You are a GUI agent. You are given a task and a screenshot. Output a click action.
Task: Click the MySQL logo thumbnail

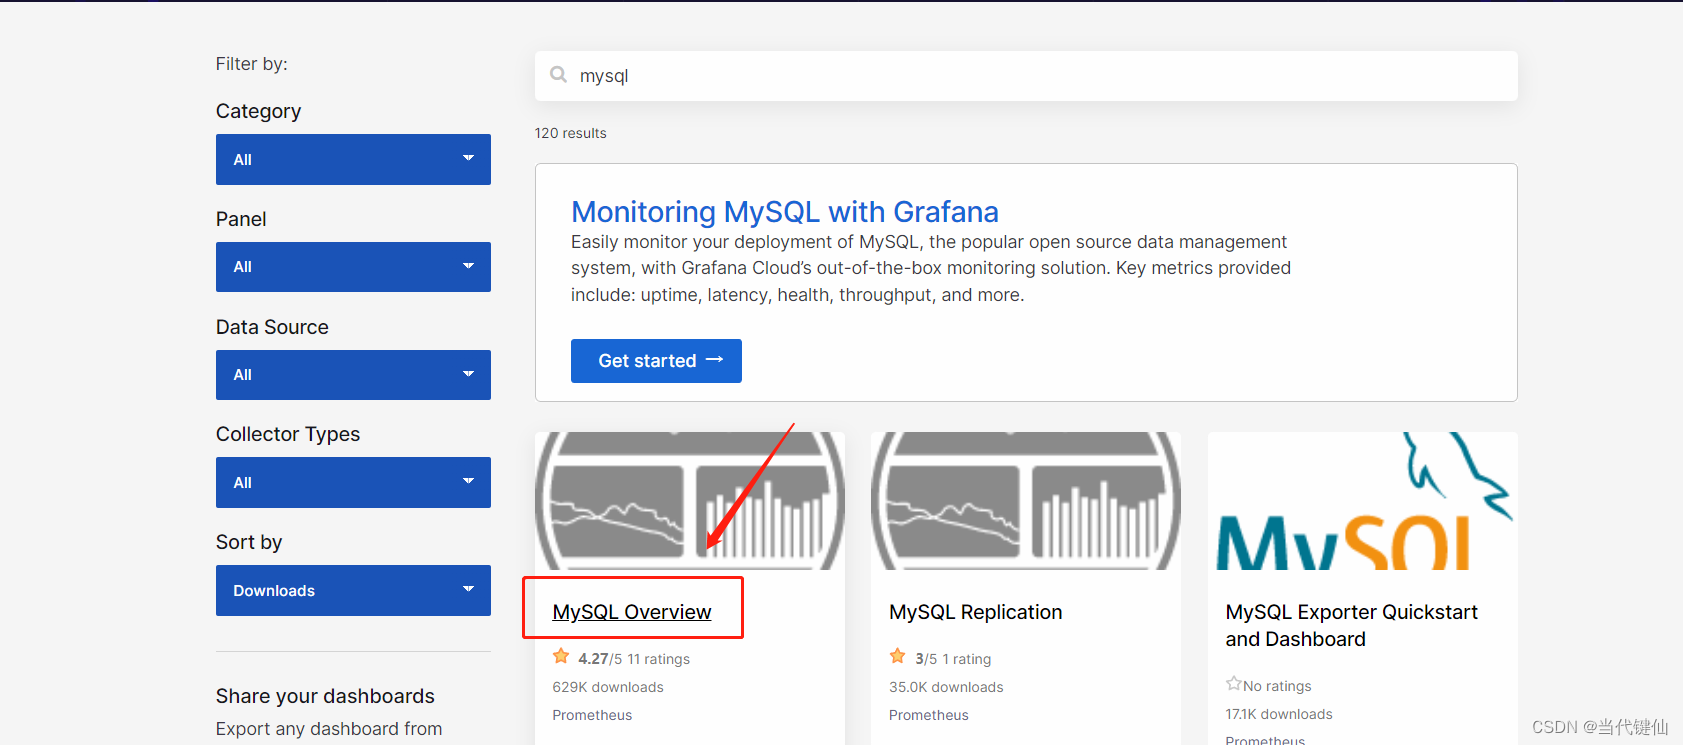(x=1363, y=501)
